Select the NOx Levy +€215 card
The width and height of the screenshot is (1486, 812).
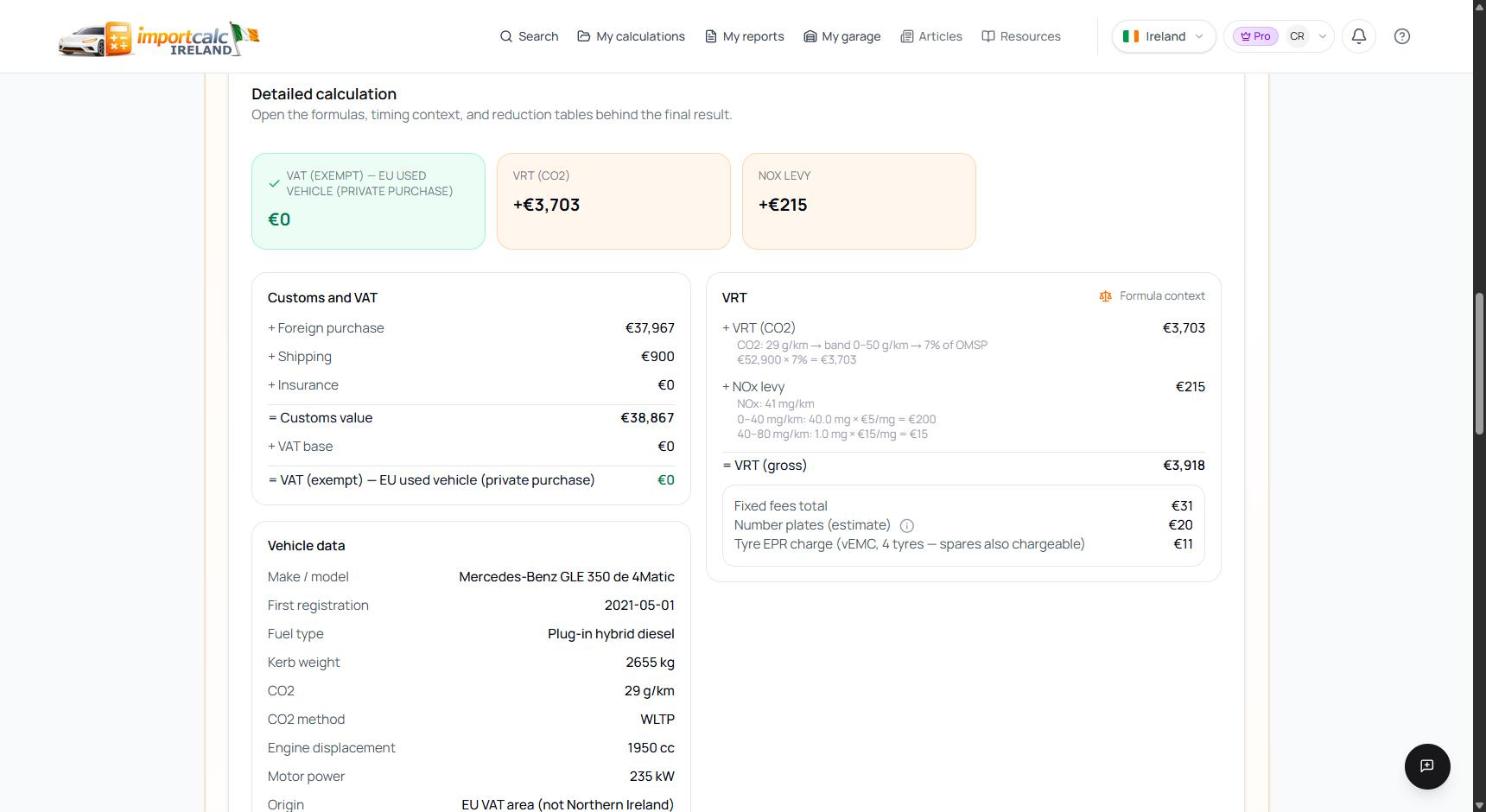click(x=859, y=201)
